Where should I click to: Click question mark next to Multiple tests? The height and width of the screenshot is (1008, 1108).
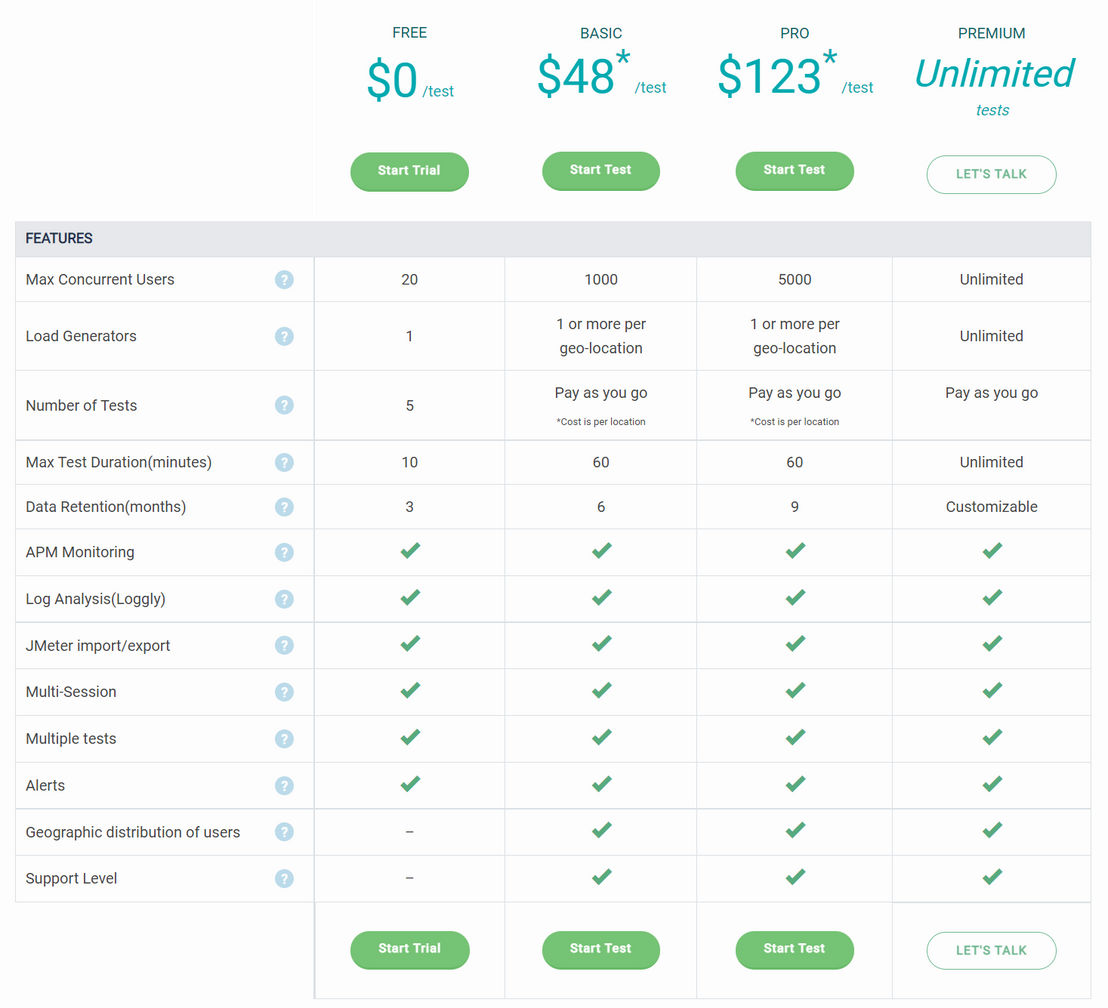284,739
